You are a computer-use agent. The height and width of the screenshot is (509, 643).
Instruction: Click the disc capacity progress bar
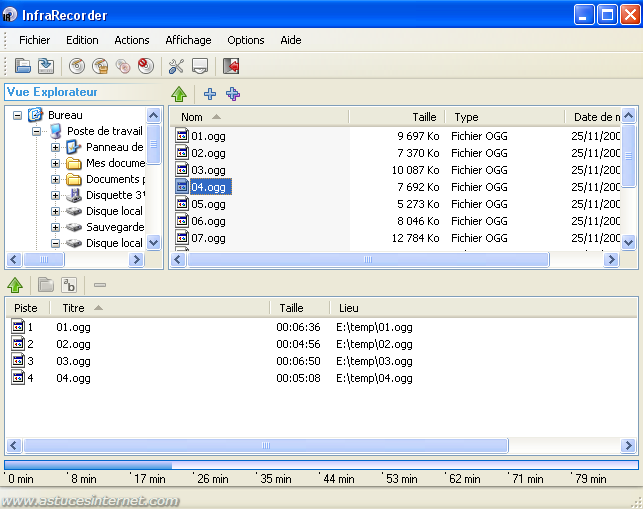321,465
